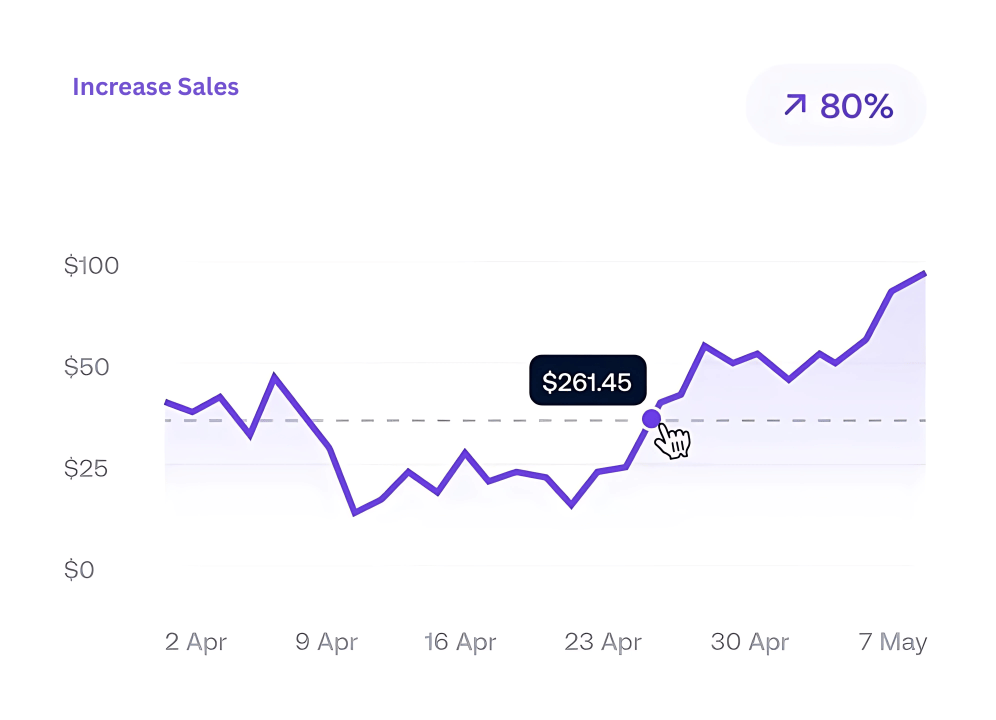This screenshot has width=996, height=720.
Task: Click the number 80% text in the badge
Action: click(856, 106)
